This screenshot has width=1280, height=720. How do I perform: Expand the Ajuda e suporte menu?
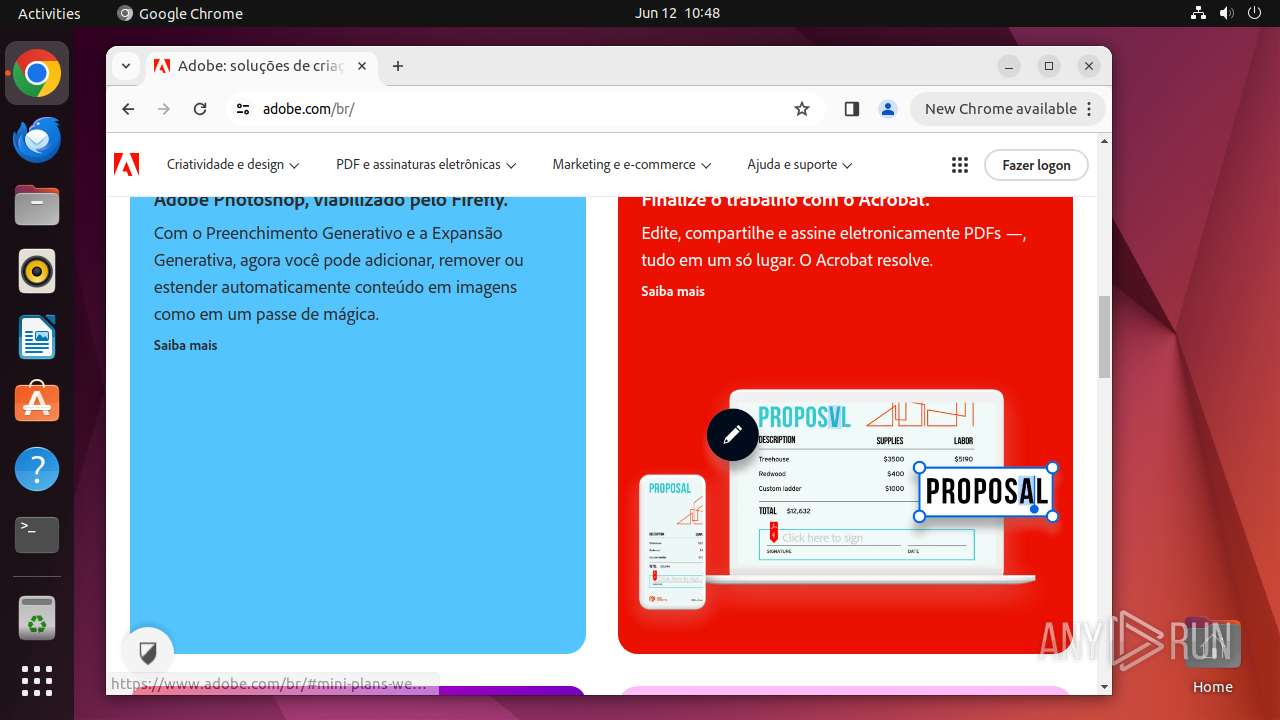(x=800, y=165)
